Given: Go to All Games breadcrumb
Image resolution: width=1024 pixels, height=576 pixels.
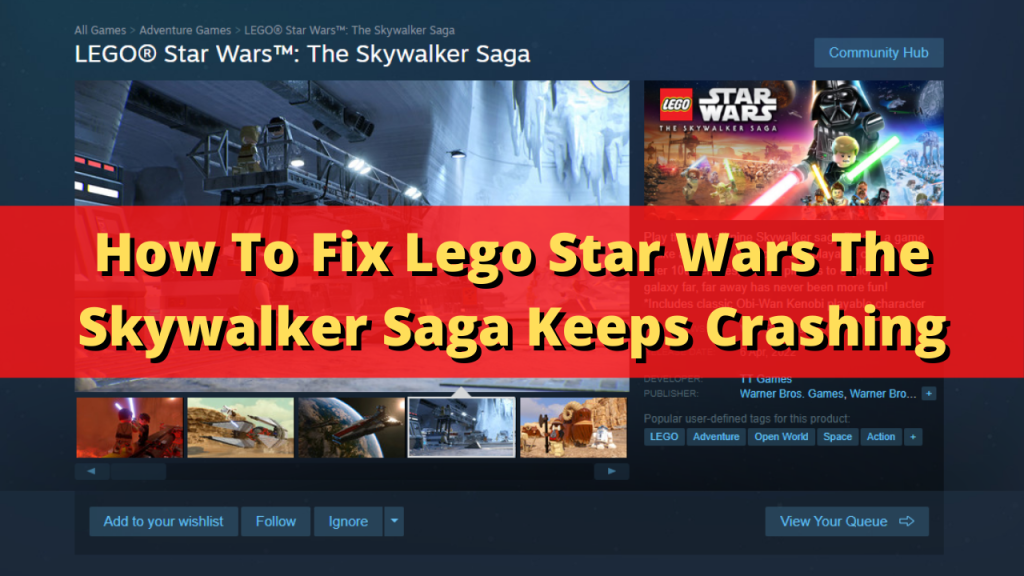Looking at the screenshot, I should [100, 30].
